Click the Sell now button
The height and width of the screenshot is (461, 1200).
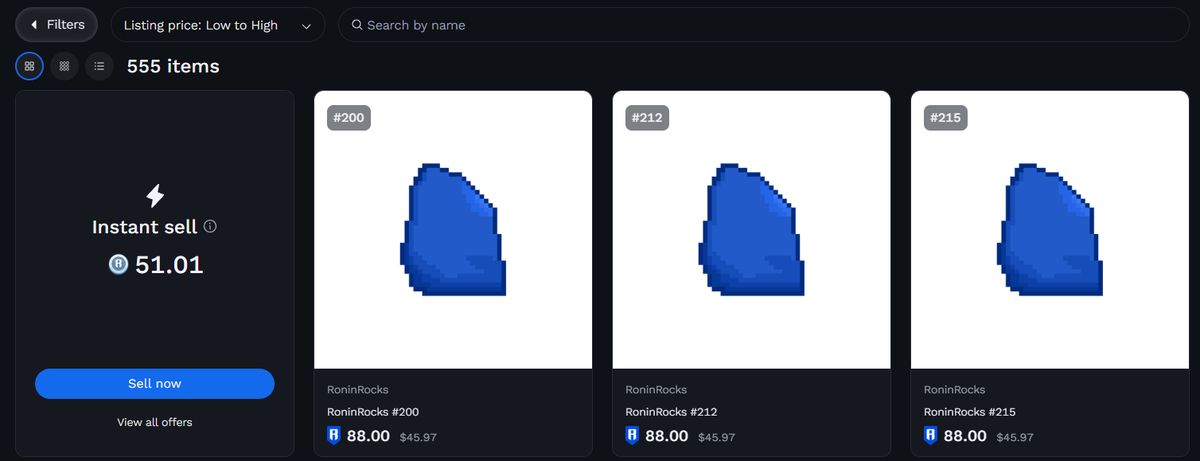[x=155, y=383]
